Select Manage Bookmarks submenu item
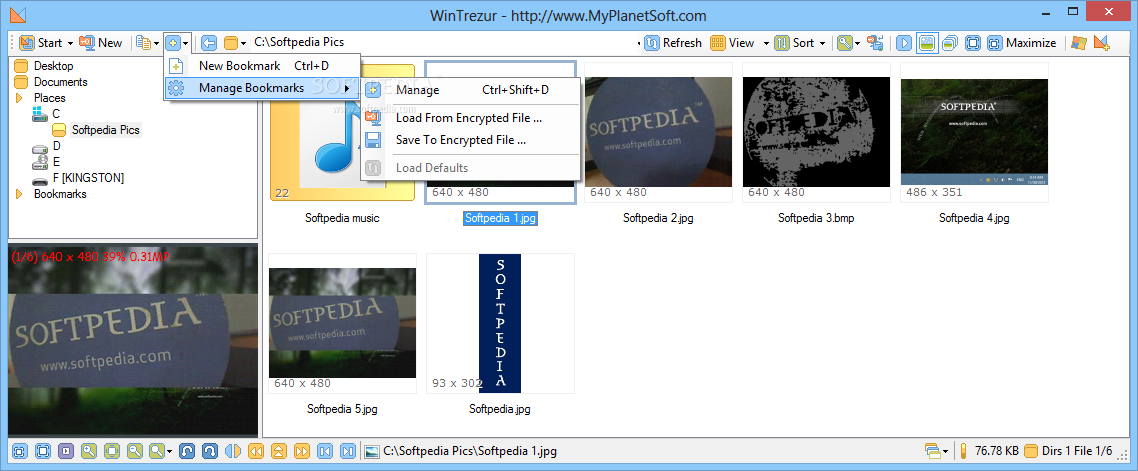Screen dimensions: 1138x471 (262, 89)
